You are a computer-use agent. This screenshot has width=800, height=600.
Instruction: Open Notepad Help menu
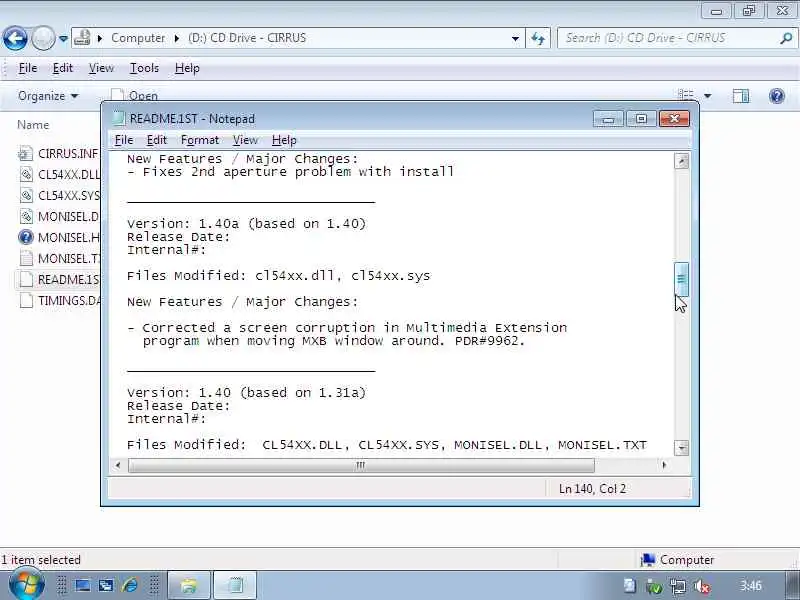284,140
